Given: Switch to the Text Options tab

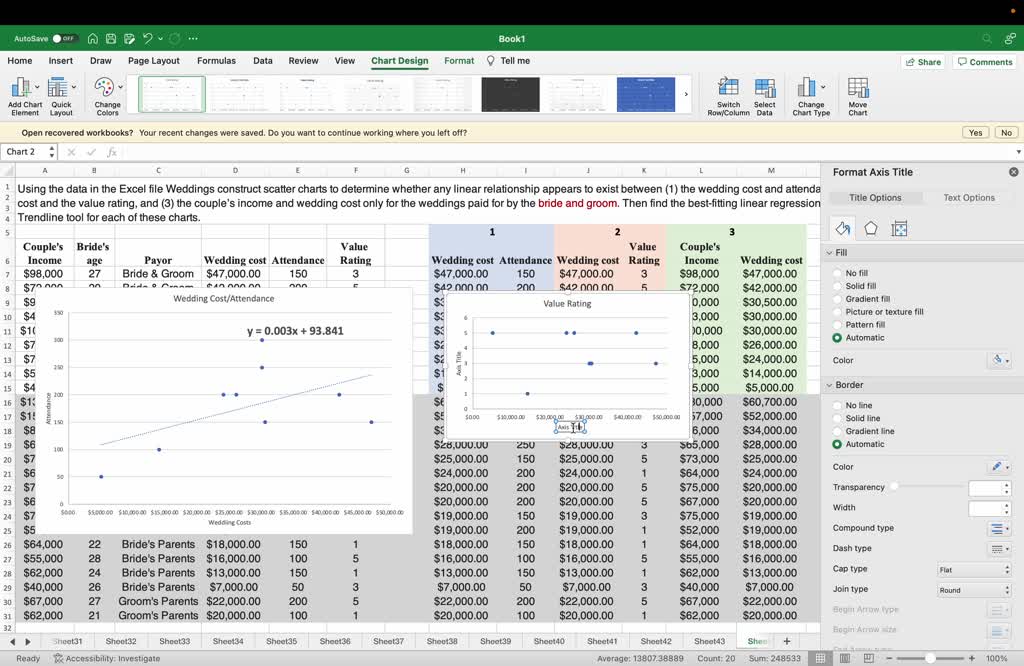Looking at the screenshot, I should pos(967,197).
